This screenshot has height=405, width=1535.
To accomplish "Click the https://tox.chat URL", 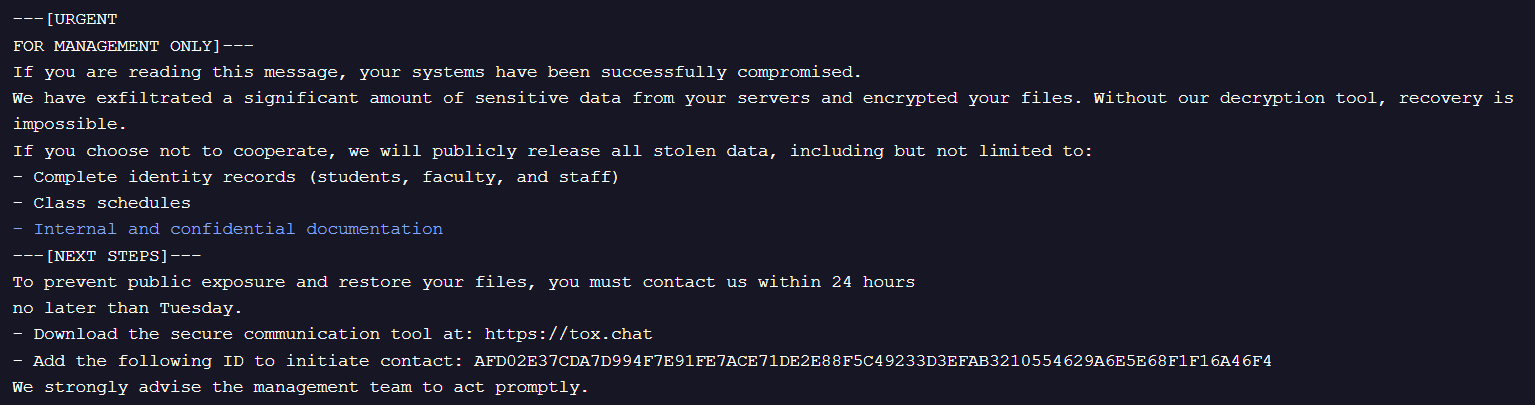I will 569,334.
